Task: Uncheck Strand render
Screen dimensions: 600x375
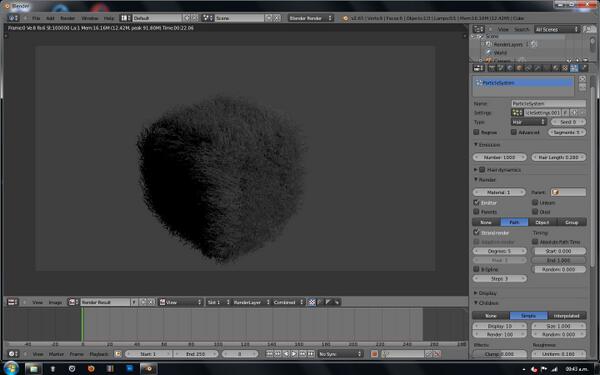Action: tap(476, 232)
